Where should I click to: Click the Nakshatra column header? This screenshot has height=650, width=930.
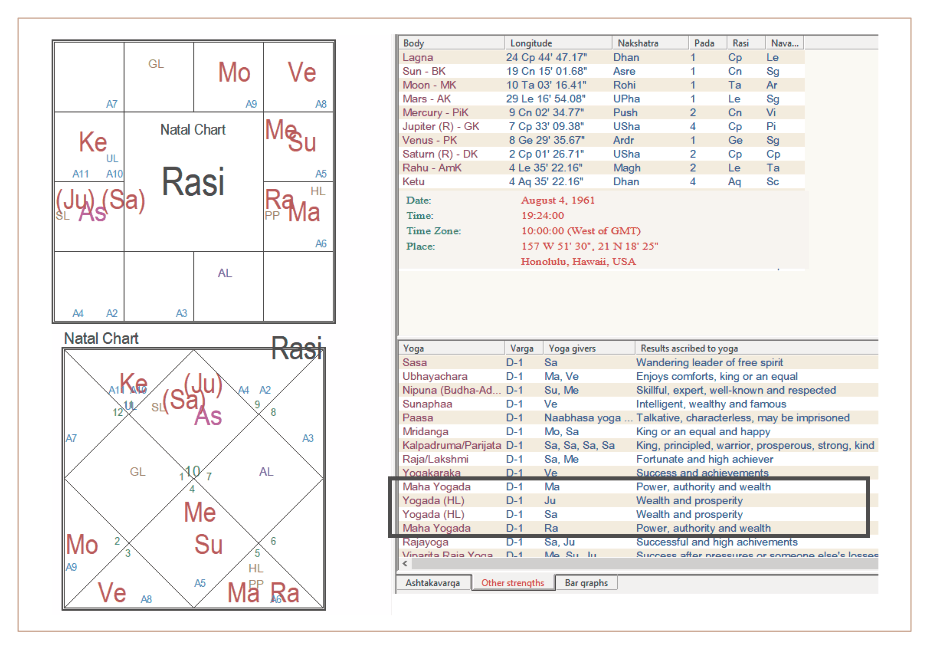click(x=649, y=43)
